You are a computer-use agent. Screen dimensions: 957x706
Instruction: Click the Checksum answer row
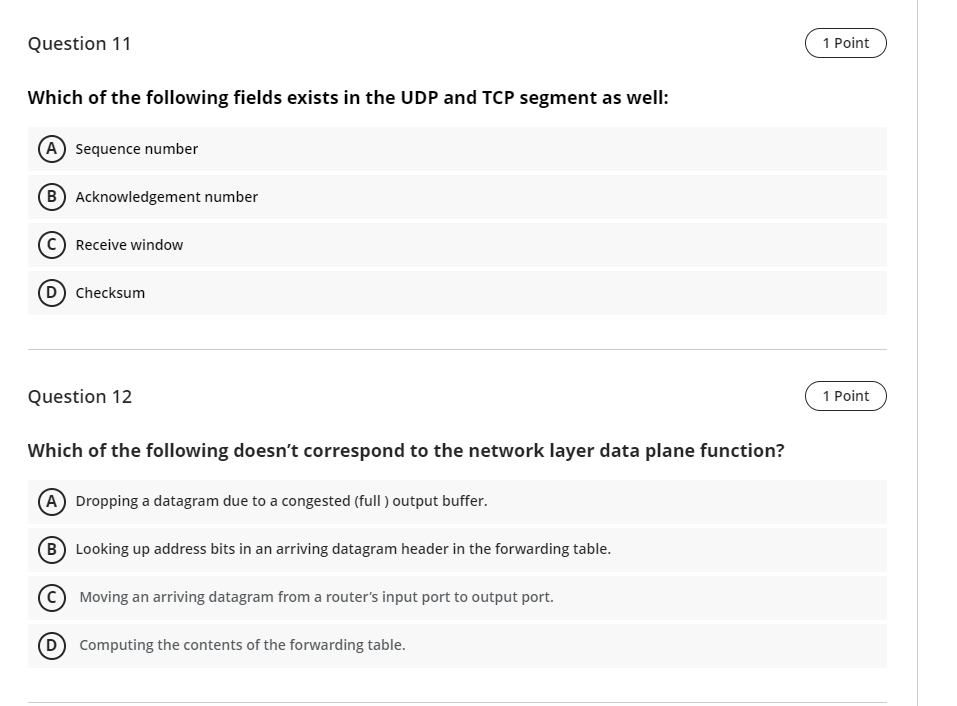click(x=400, y=292)
